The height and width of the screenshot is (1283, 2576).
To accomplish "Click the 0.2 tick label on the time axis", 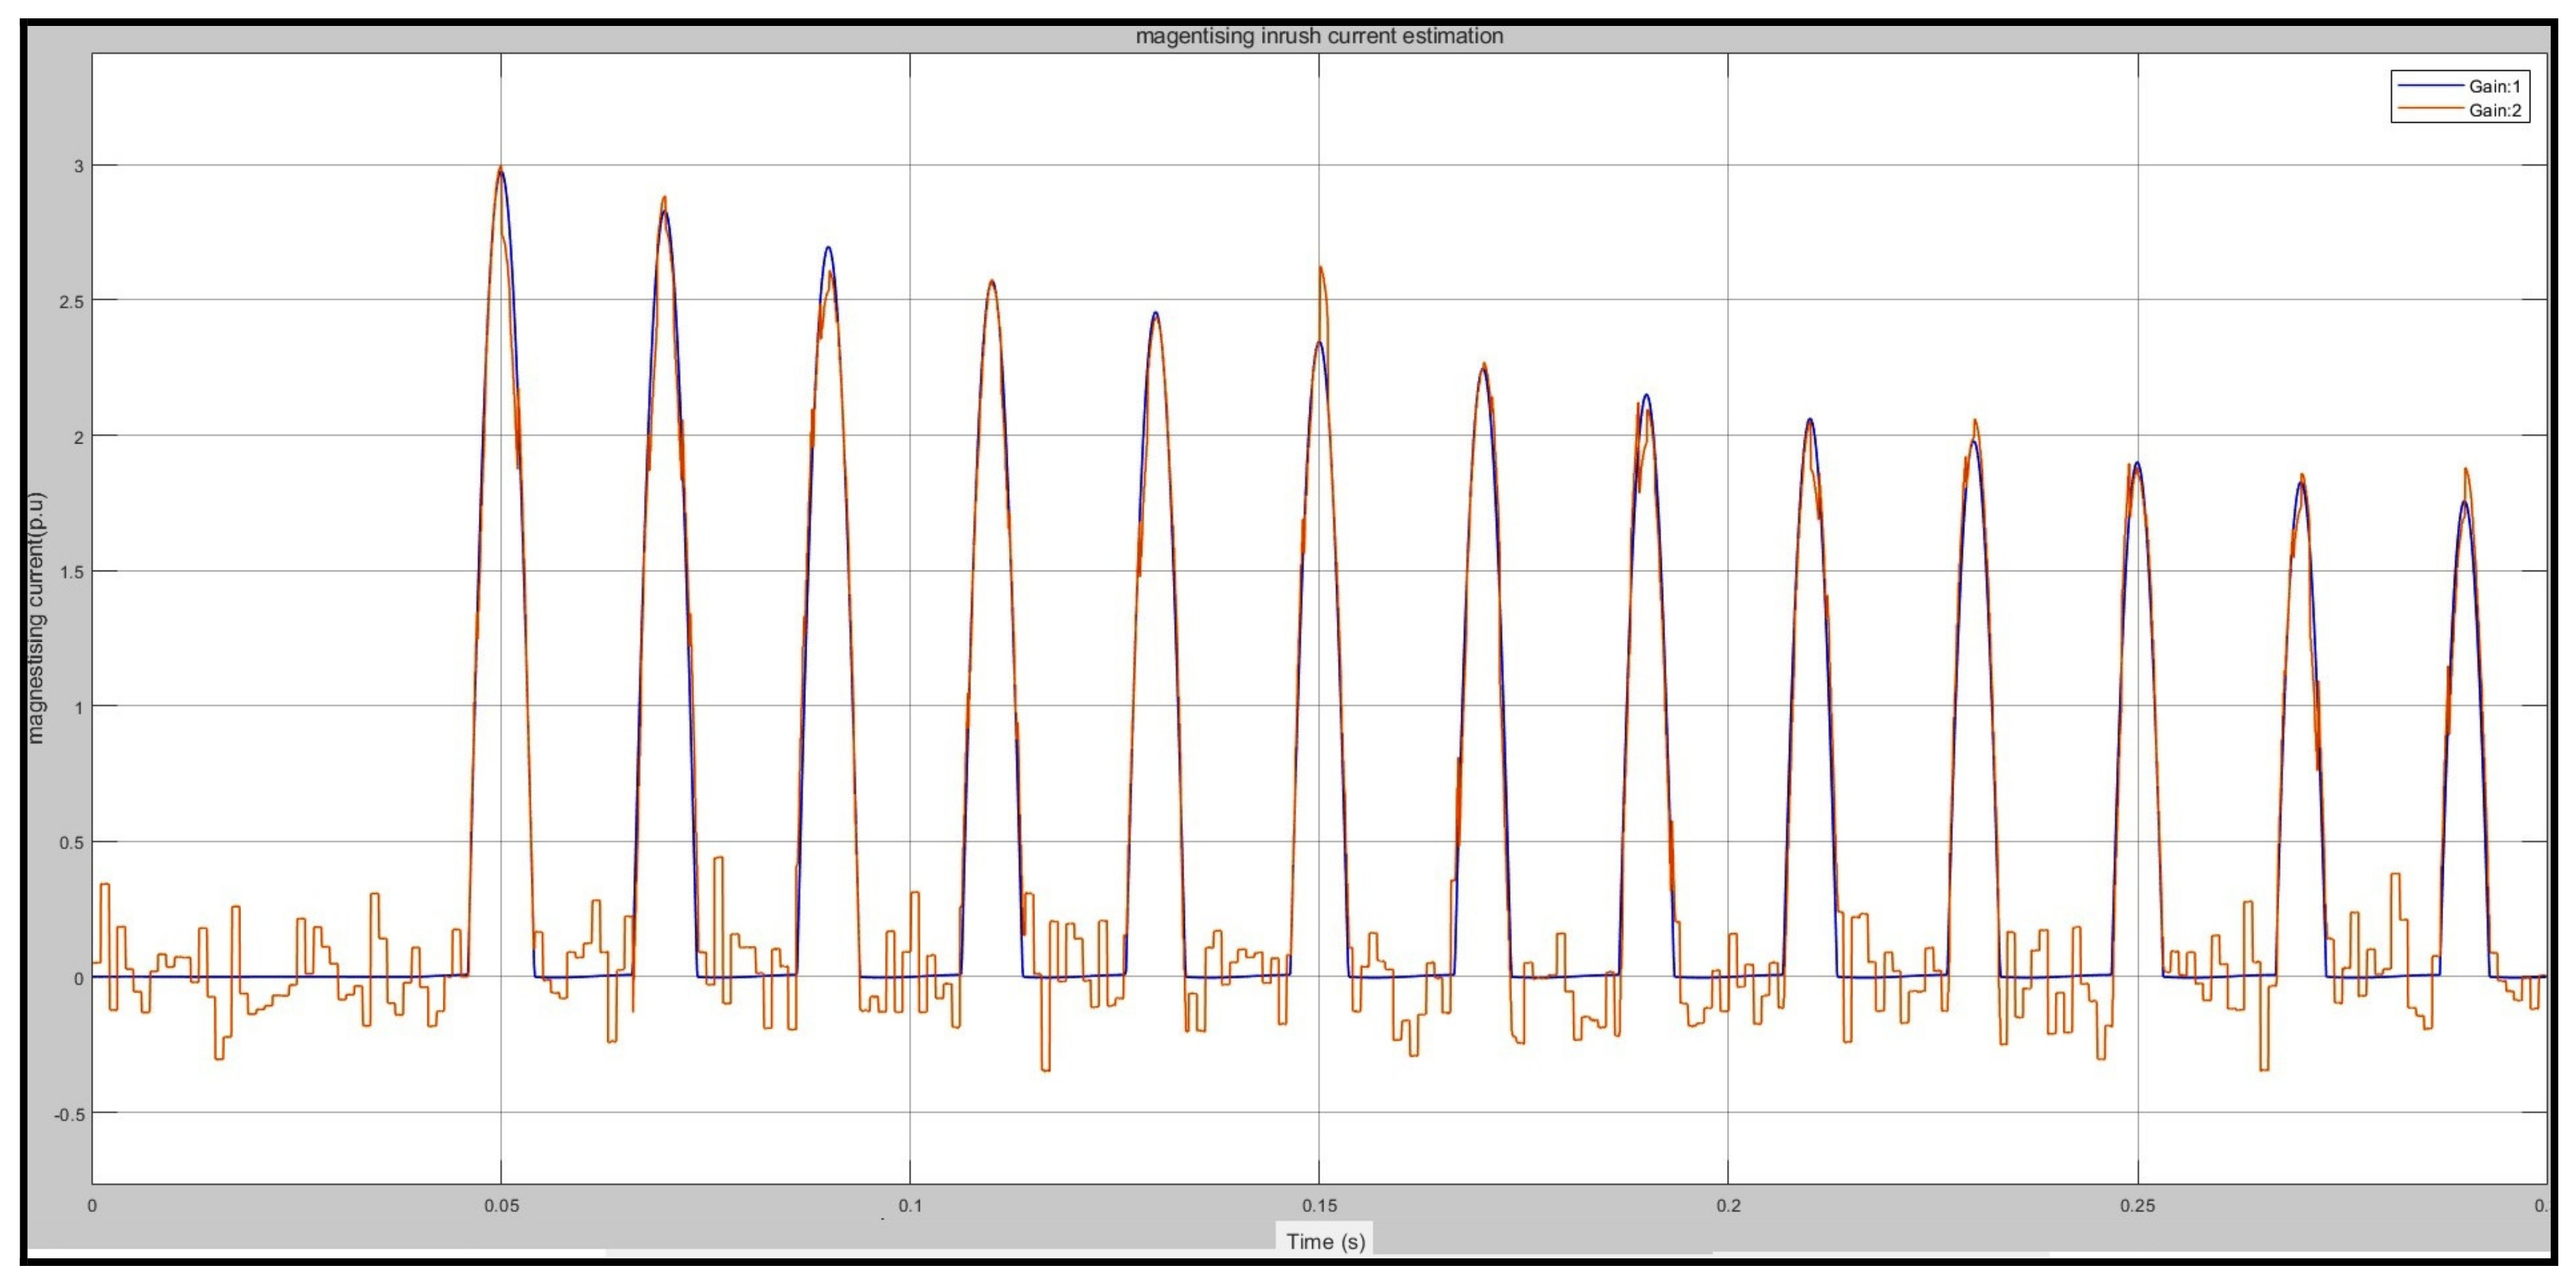I will pyautogui.click(x=1728, y=1205).
